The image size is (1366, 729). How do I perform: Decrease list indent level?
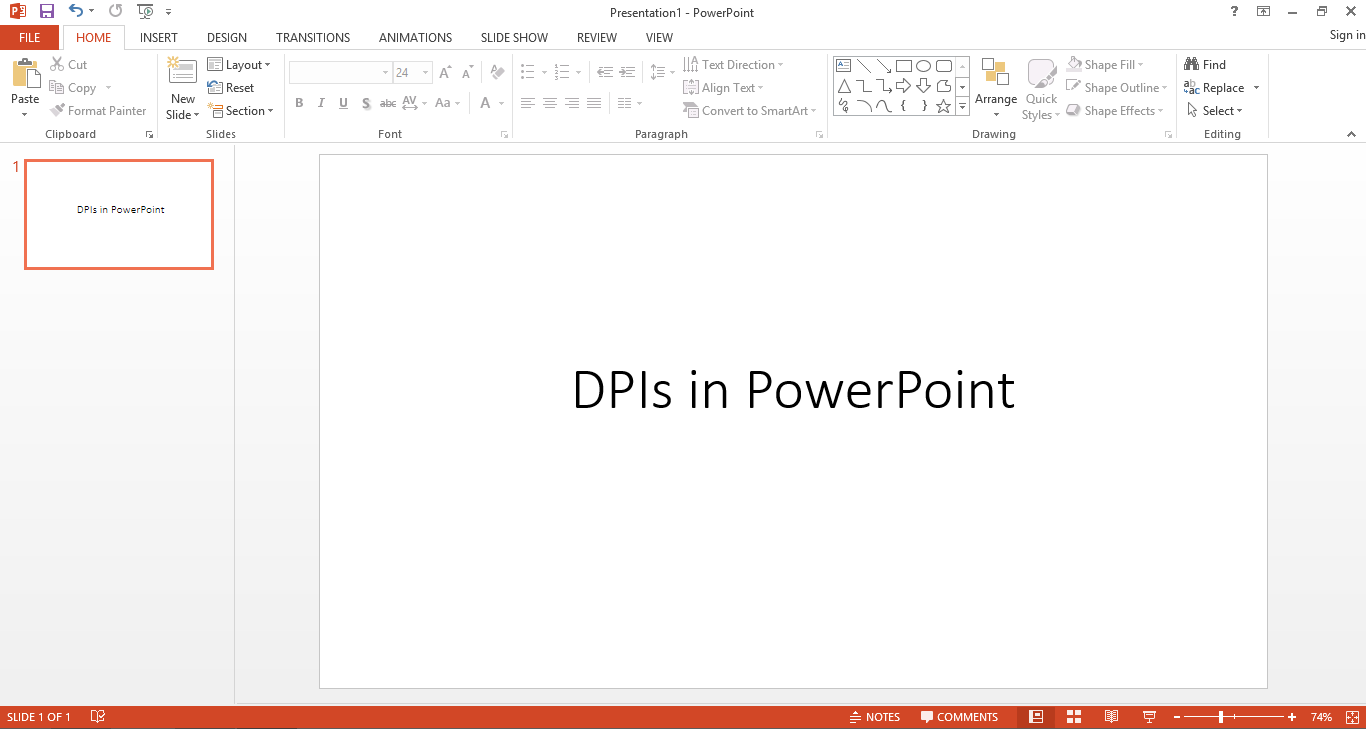click(x=604, y=73)
